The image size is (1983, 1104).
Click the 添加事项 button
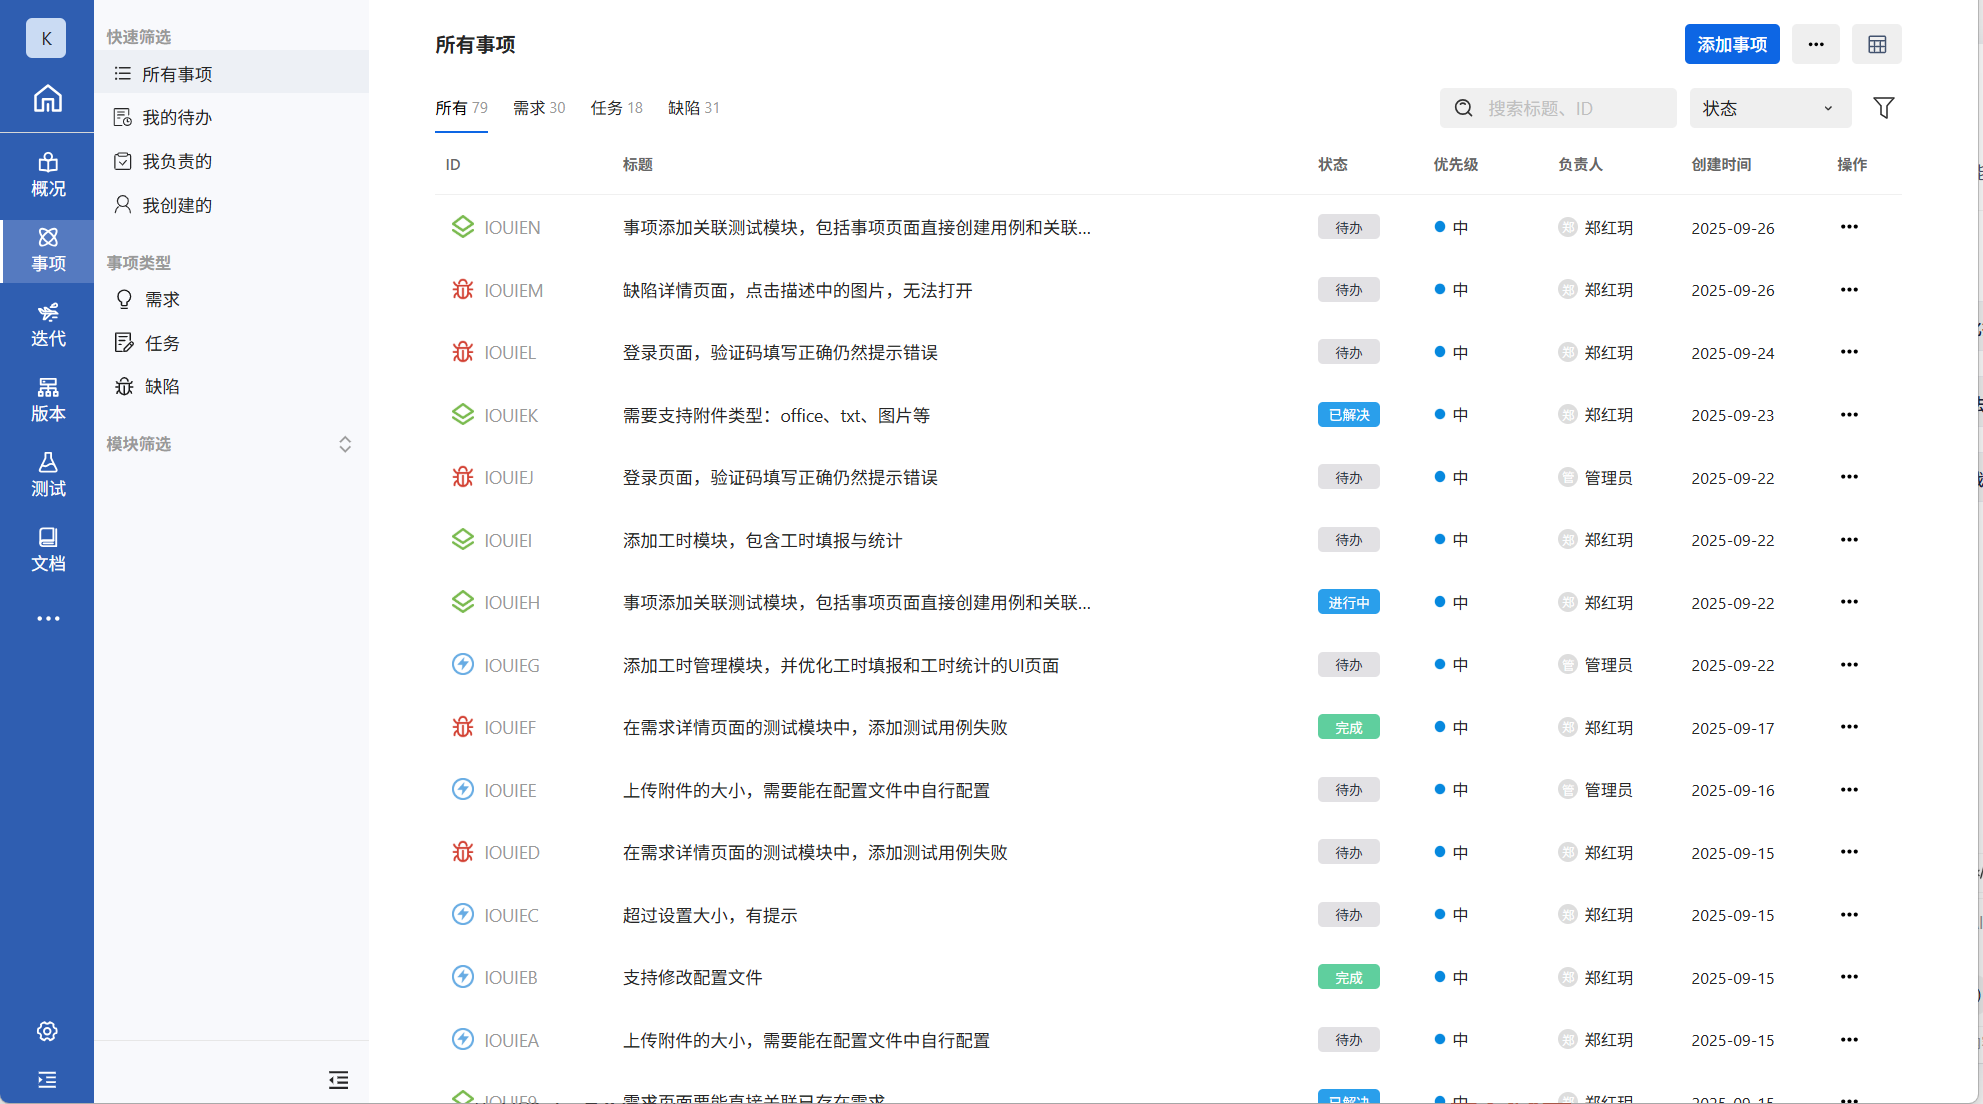1731,44
